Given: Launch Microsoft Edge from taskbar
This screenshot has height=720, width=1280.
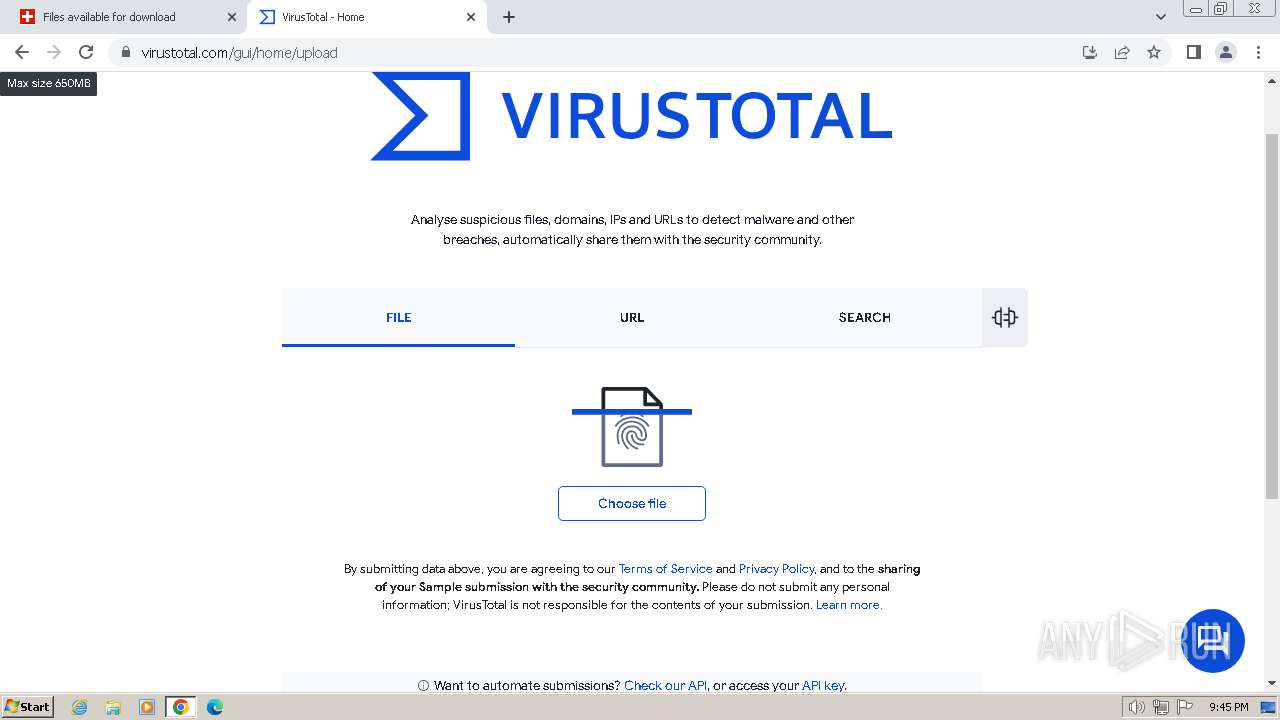Looking at the screenshot, I should coord(214,707).
